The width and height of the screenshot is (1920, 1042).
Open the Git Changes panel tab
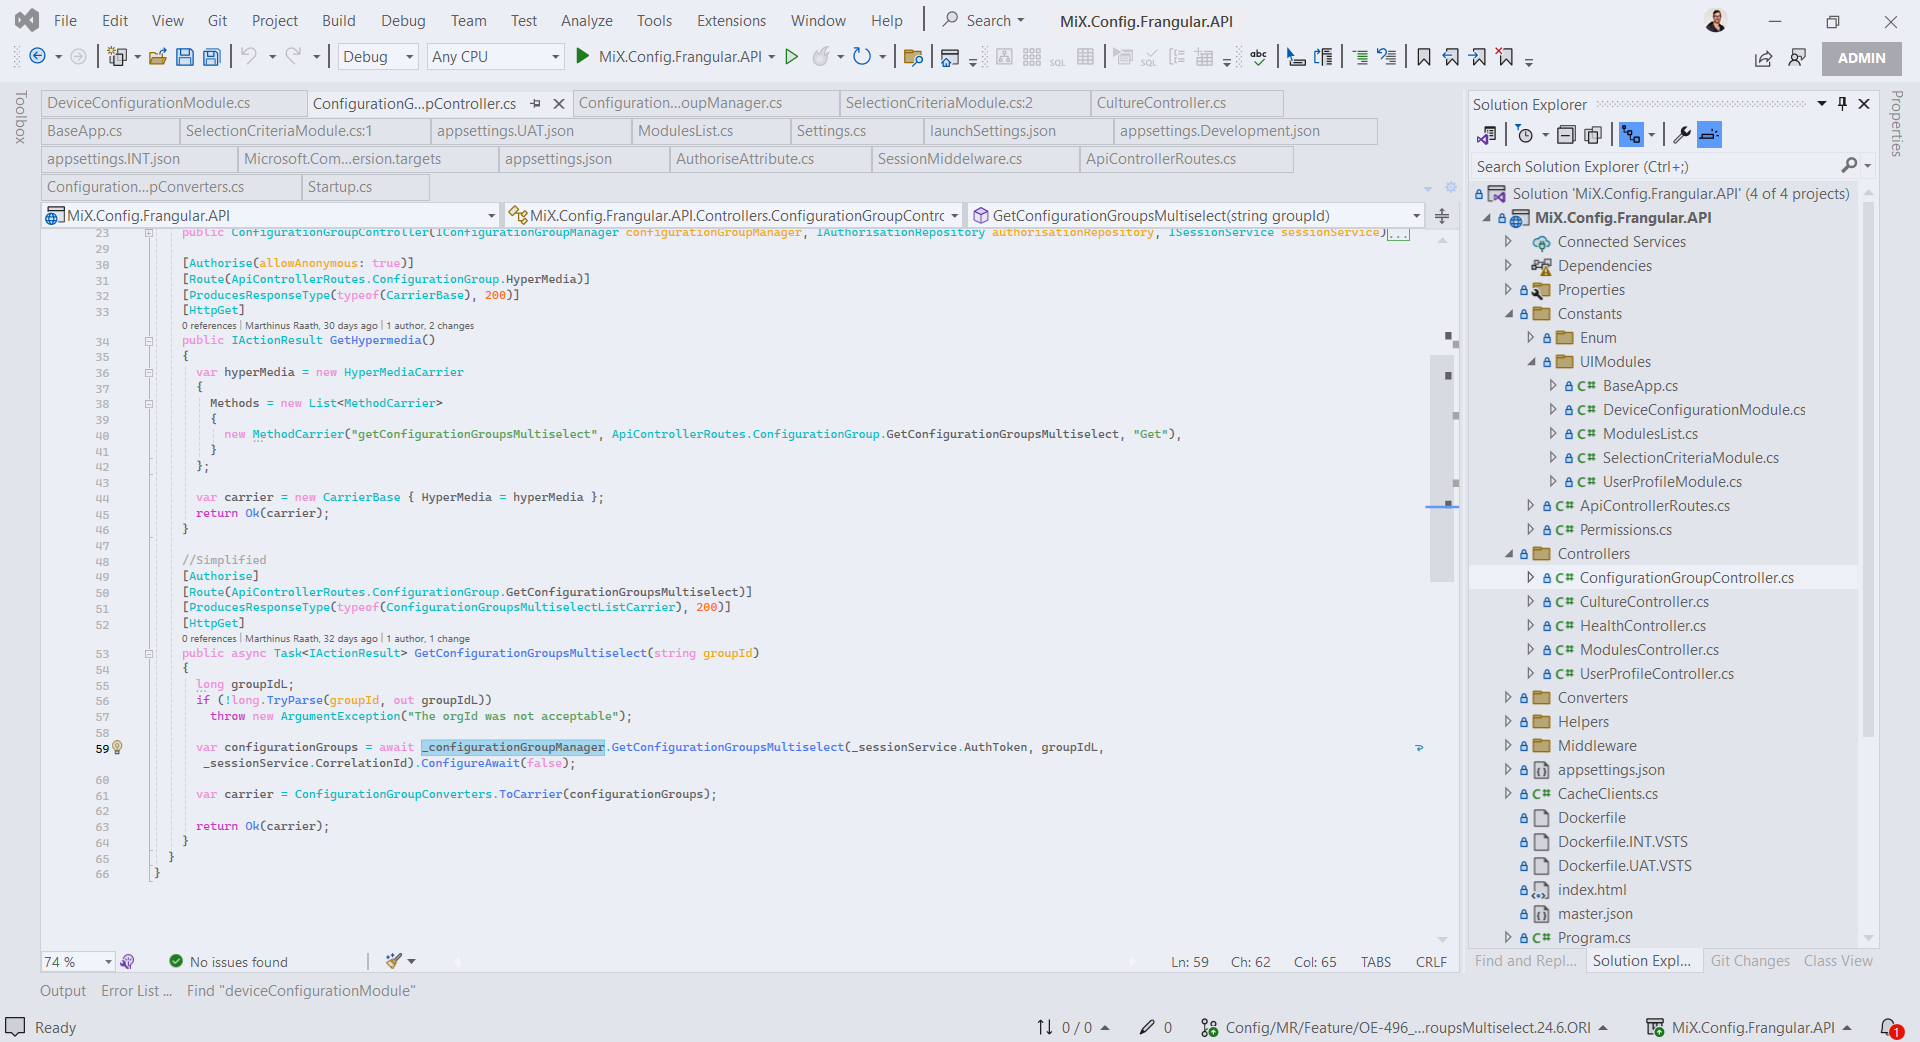pyautogui.click(x=1749, y=961)
